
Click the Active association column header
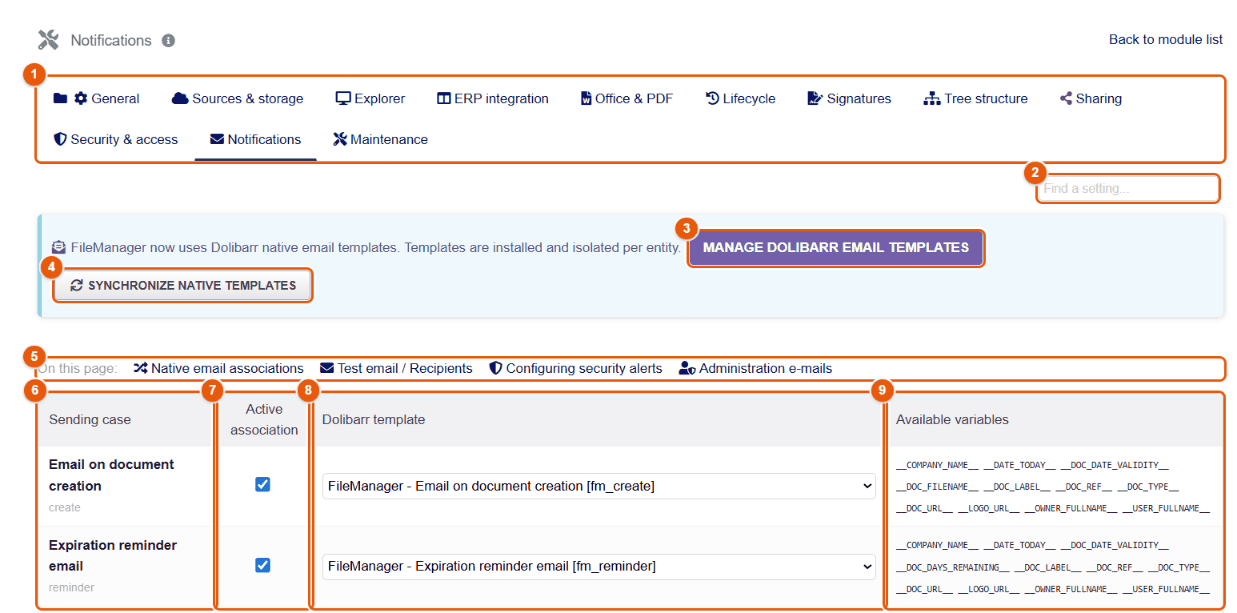click(264, 420)
